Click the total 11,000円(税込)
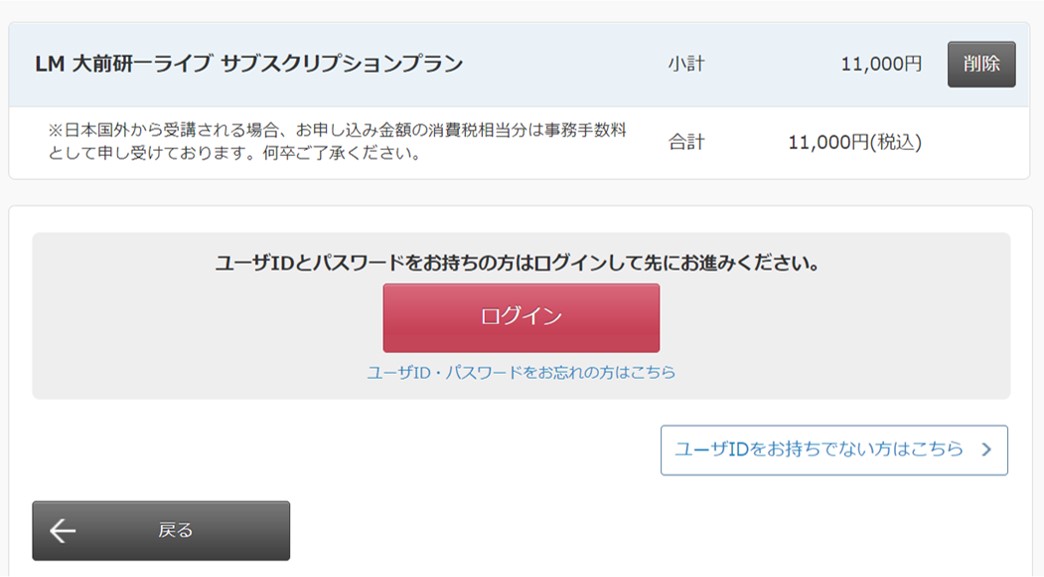 (x=855, y=142)
